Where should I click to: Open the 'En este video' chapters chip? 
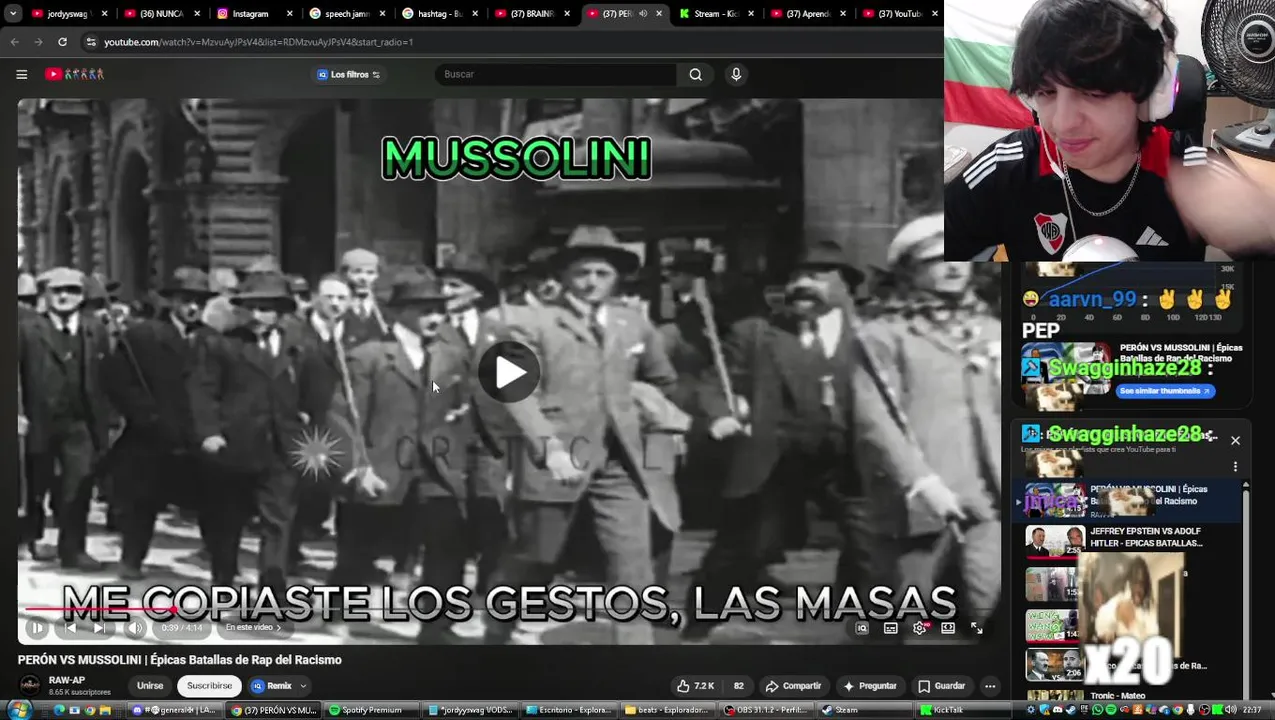[x=252, y=628]
